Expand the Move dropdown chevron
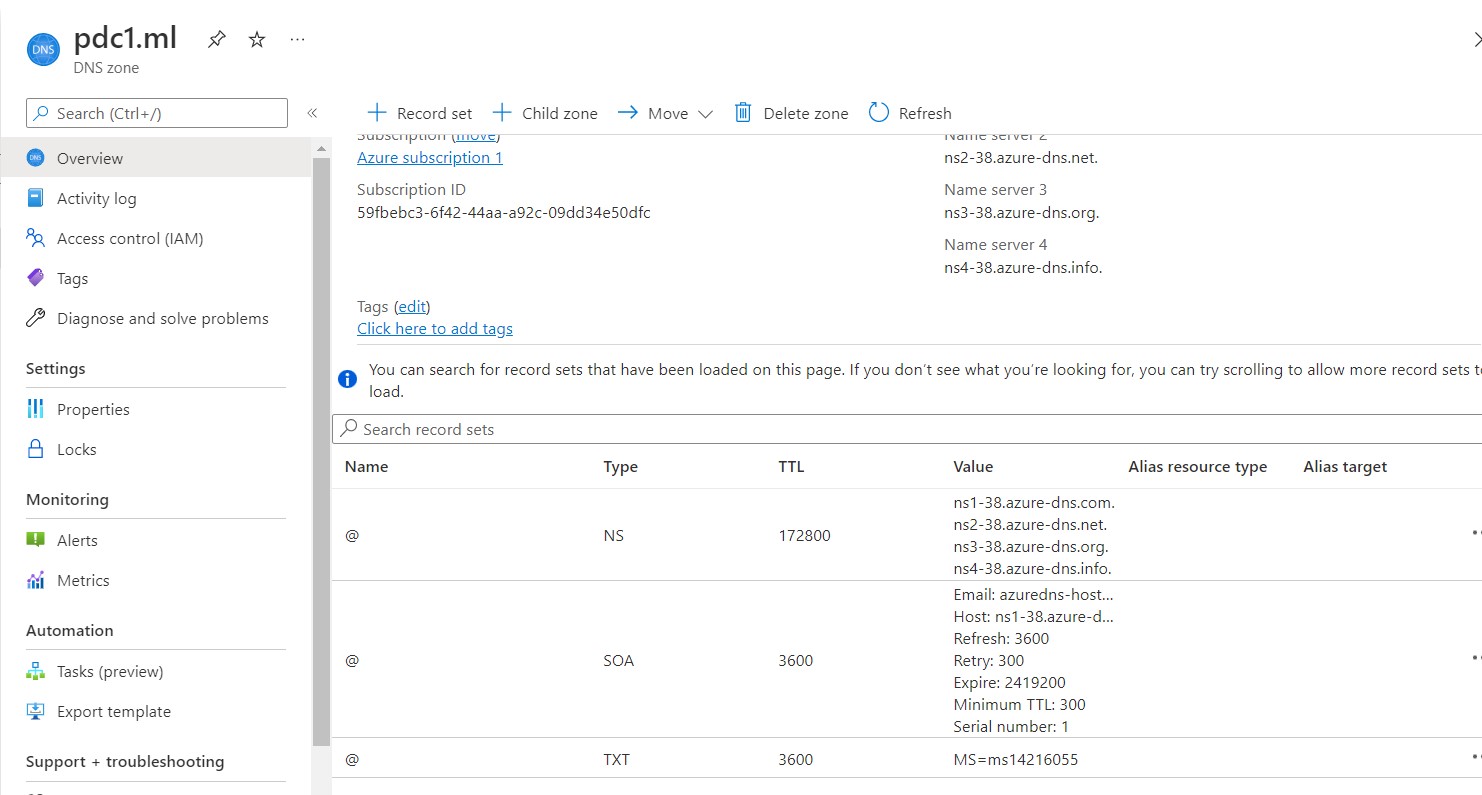 [x=705, y=114]
